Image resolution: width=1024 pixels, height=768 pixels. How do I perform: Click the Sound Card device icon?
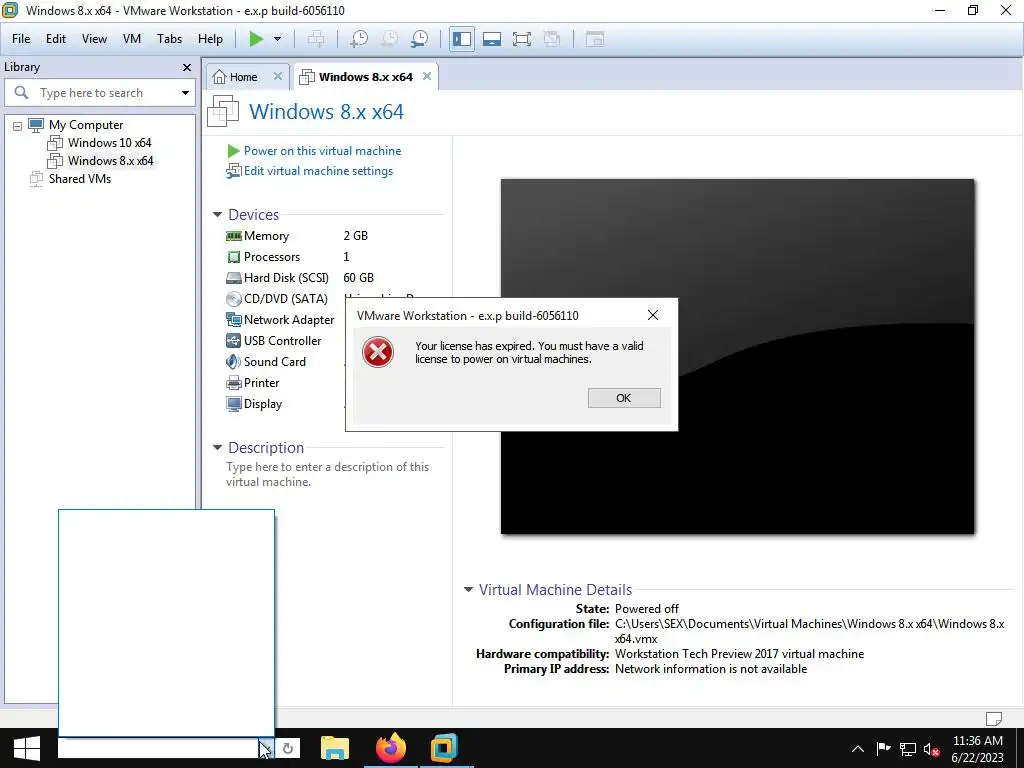[x=233, y=362]
